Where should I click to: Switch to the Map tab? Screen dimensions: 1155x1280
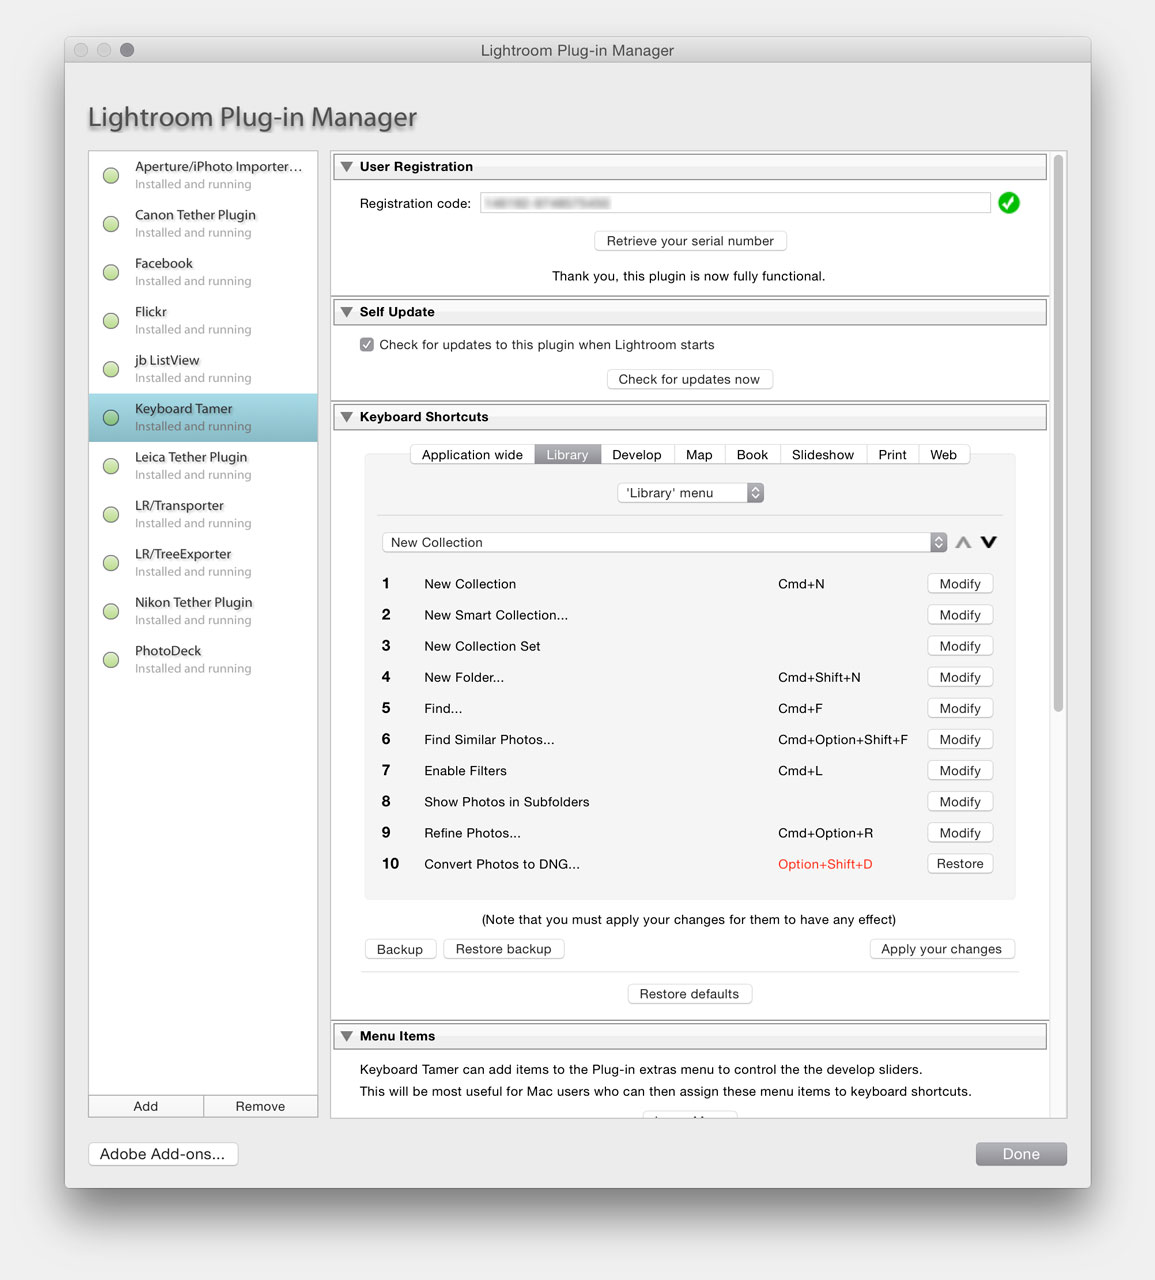(699, 455)
